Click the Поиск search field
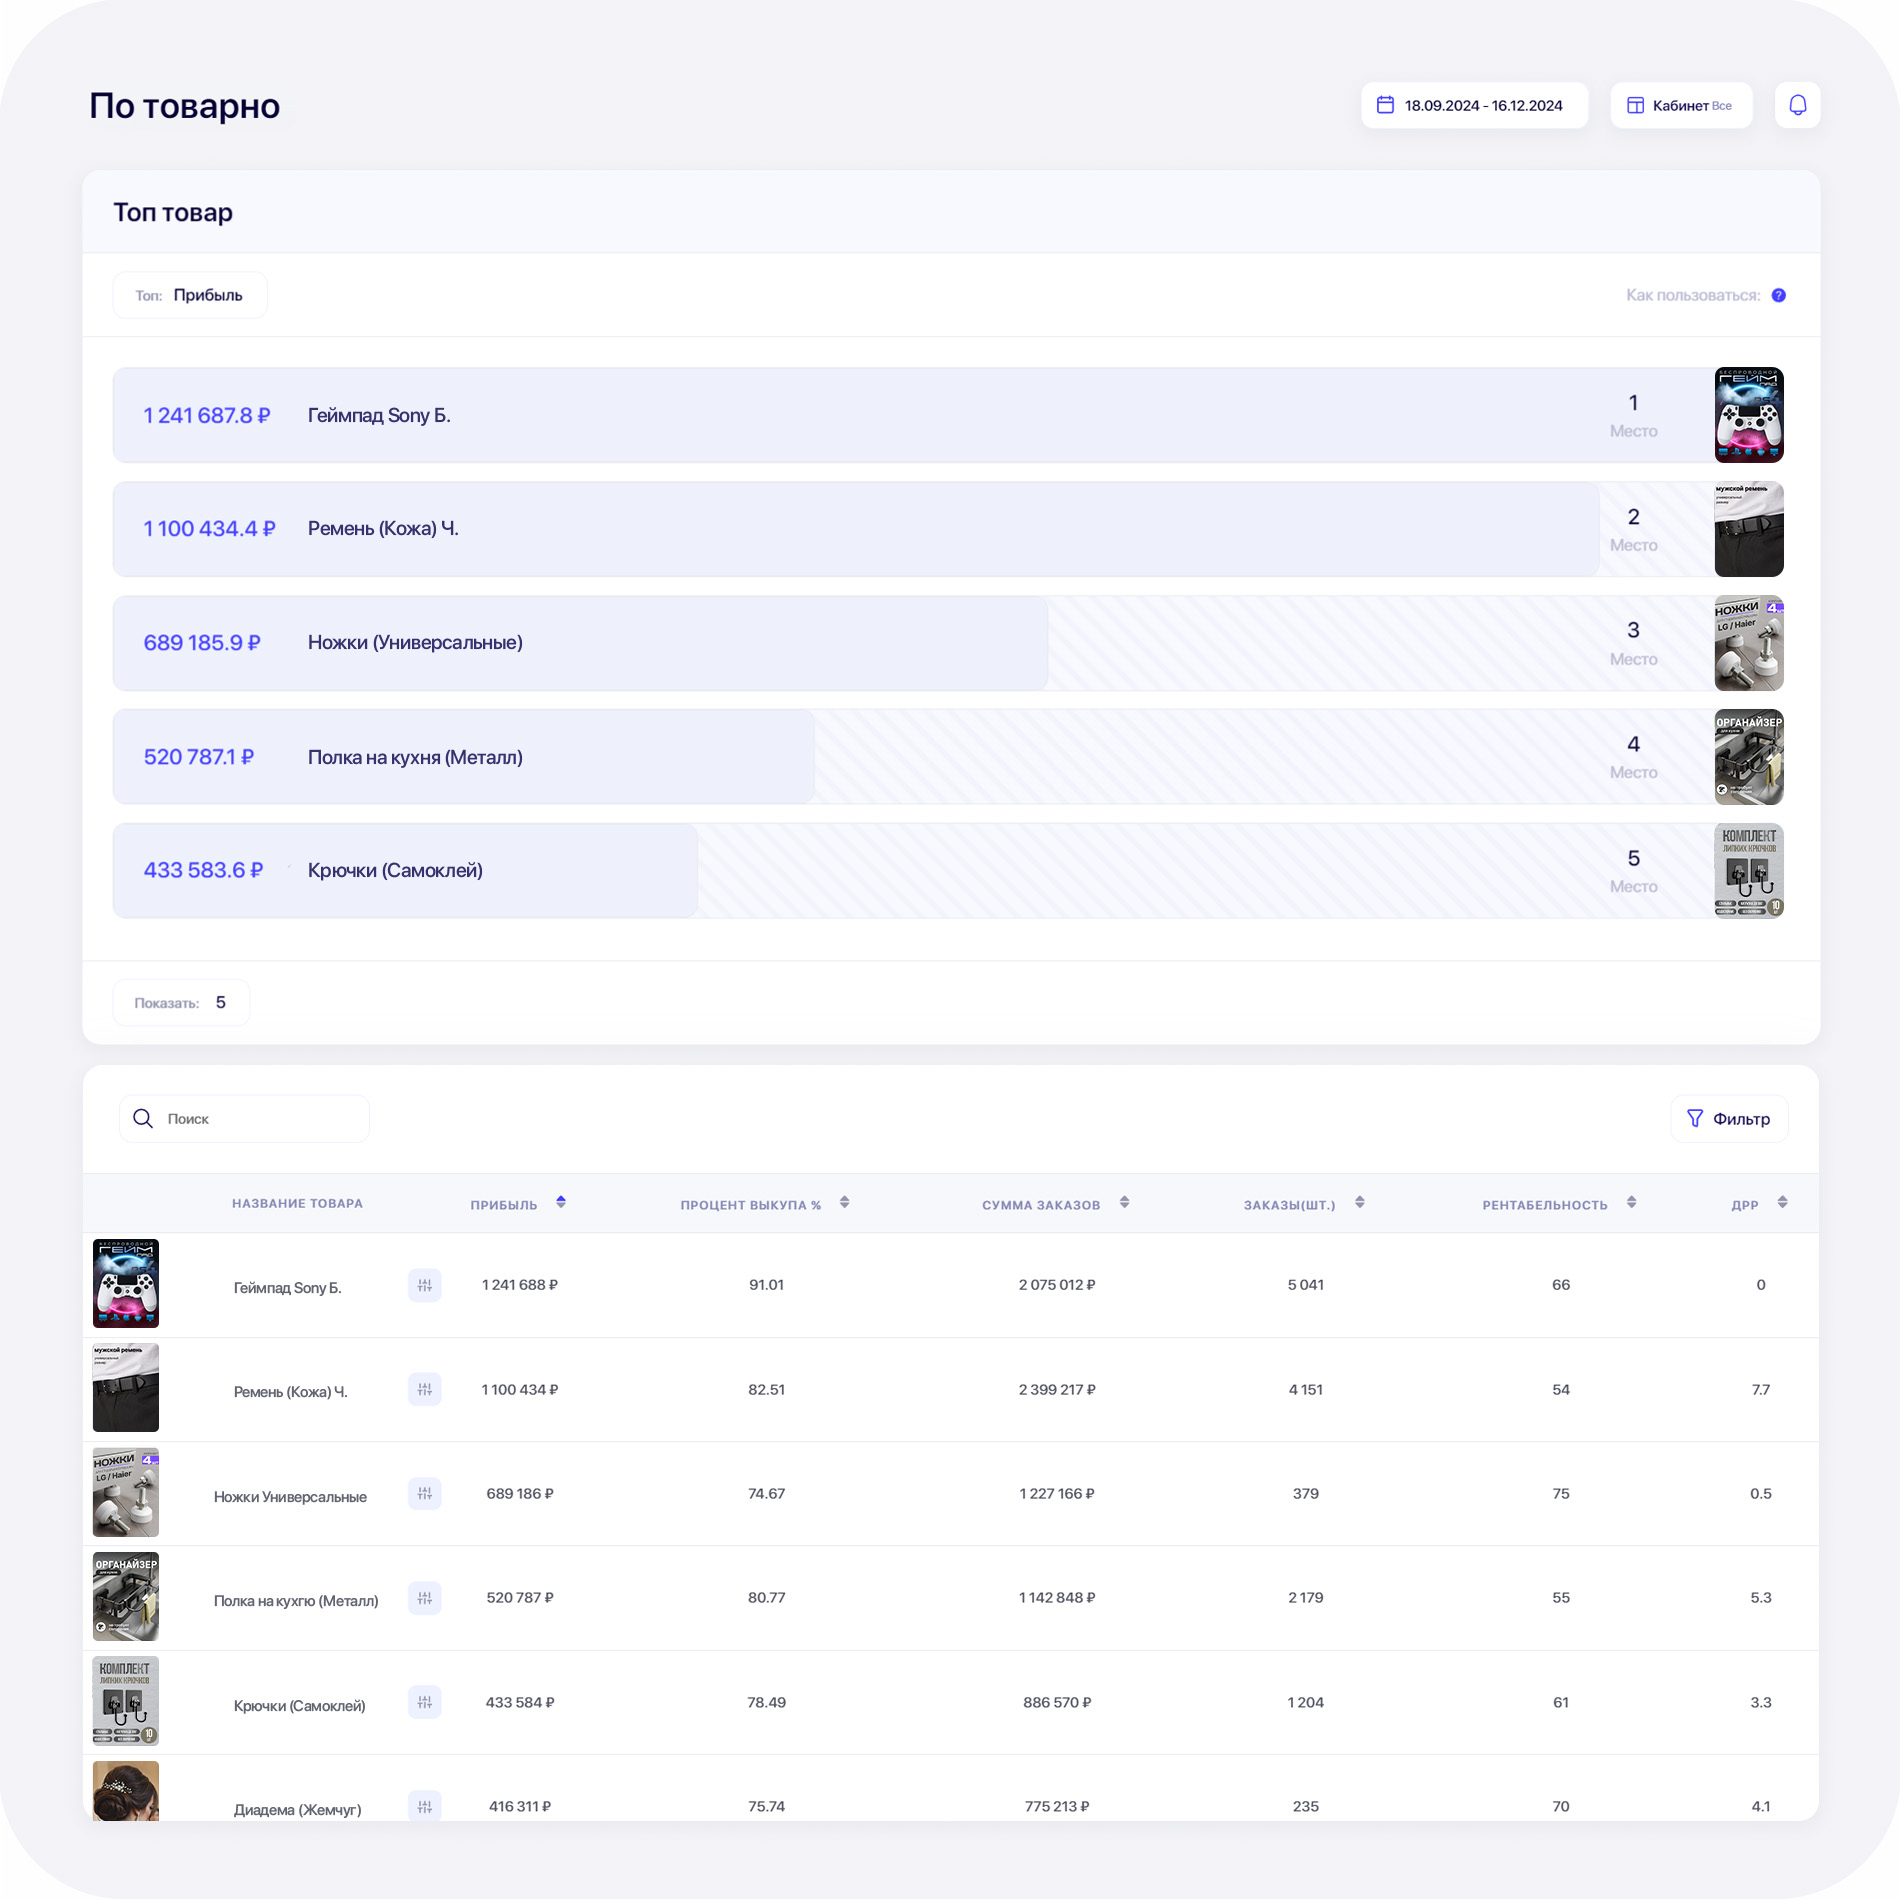The width and height of the screenshot is (1900, 1900). click(244, 1118)
